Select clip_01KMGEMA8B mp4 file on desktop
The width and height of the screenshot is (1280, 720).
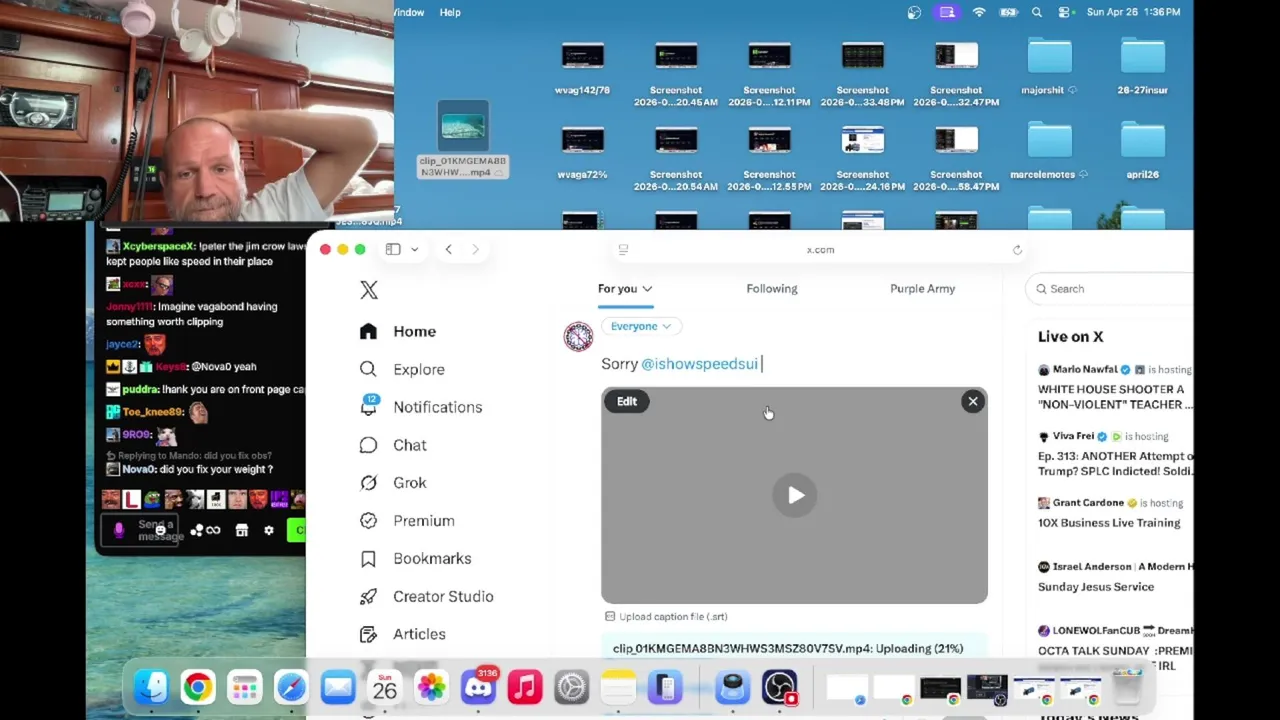click(x=463, y=140)
